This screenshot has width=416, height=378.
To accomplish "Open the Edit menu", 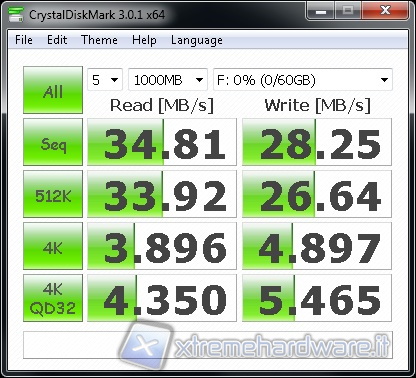I will tap(57, 40).
